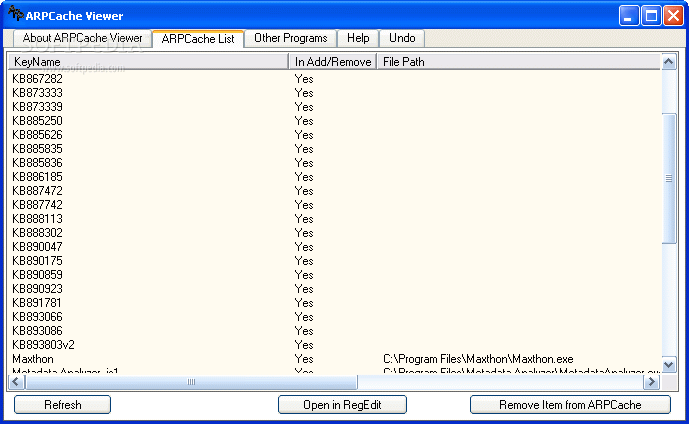Click Open in RegEdit button
689x424 pixels.
[x=342, y=405]
